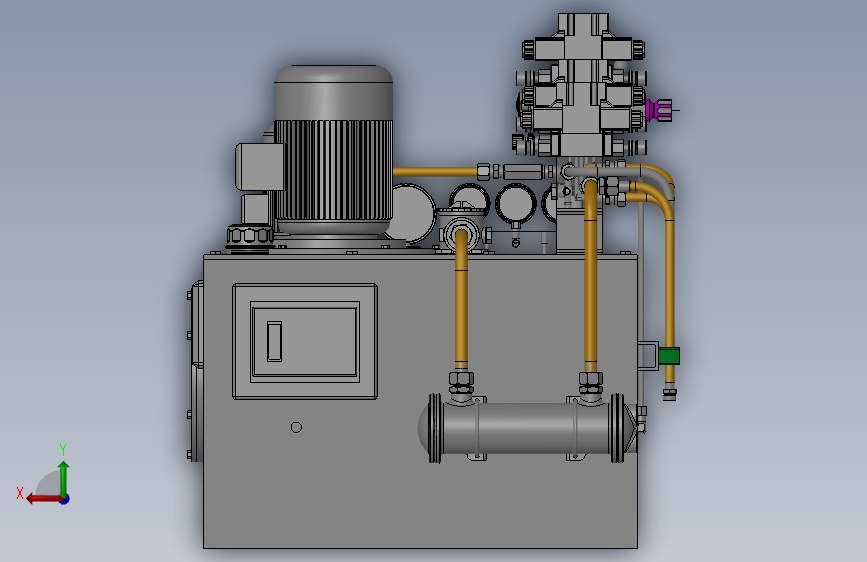Select the left vertical copper pipe
867x562 pixels.
pos(461,301)
